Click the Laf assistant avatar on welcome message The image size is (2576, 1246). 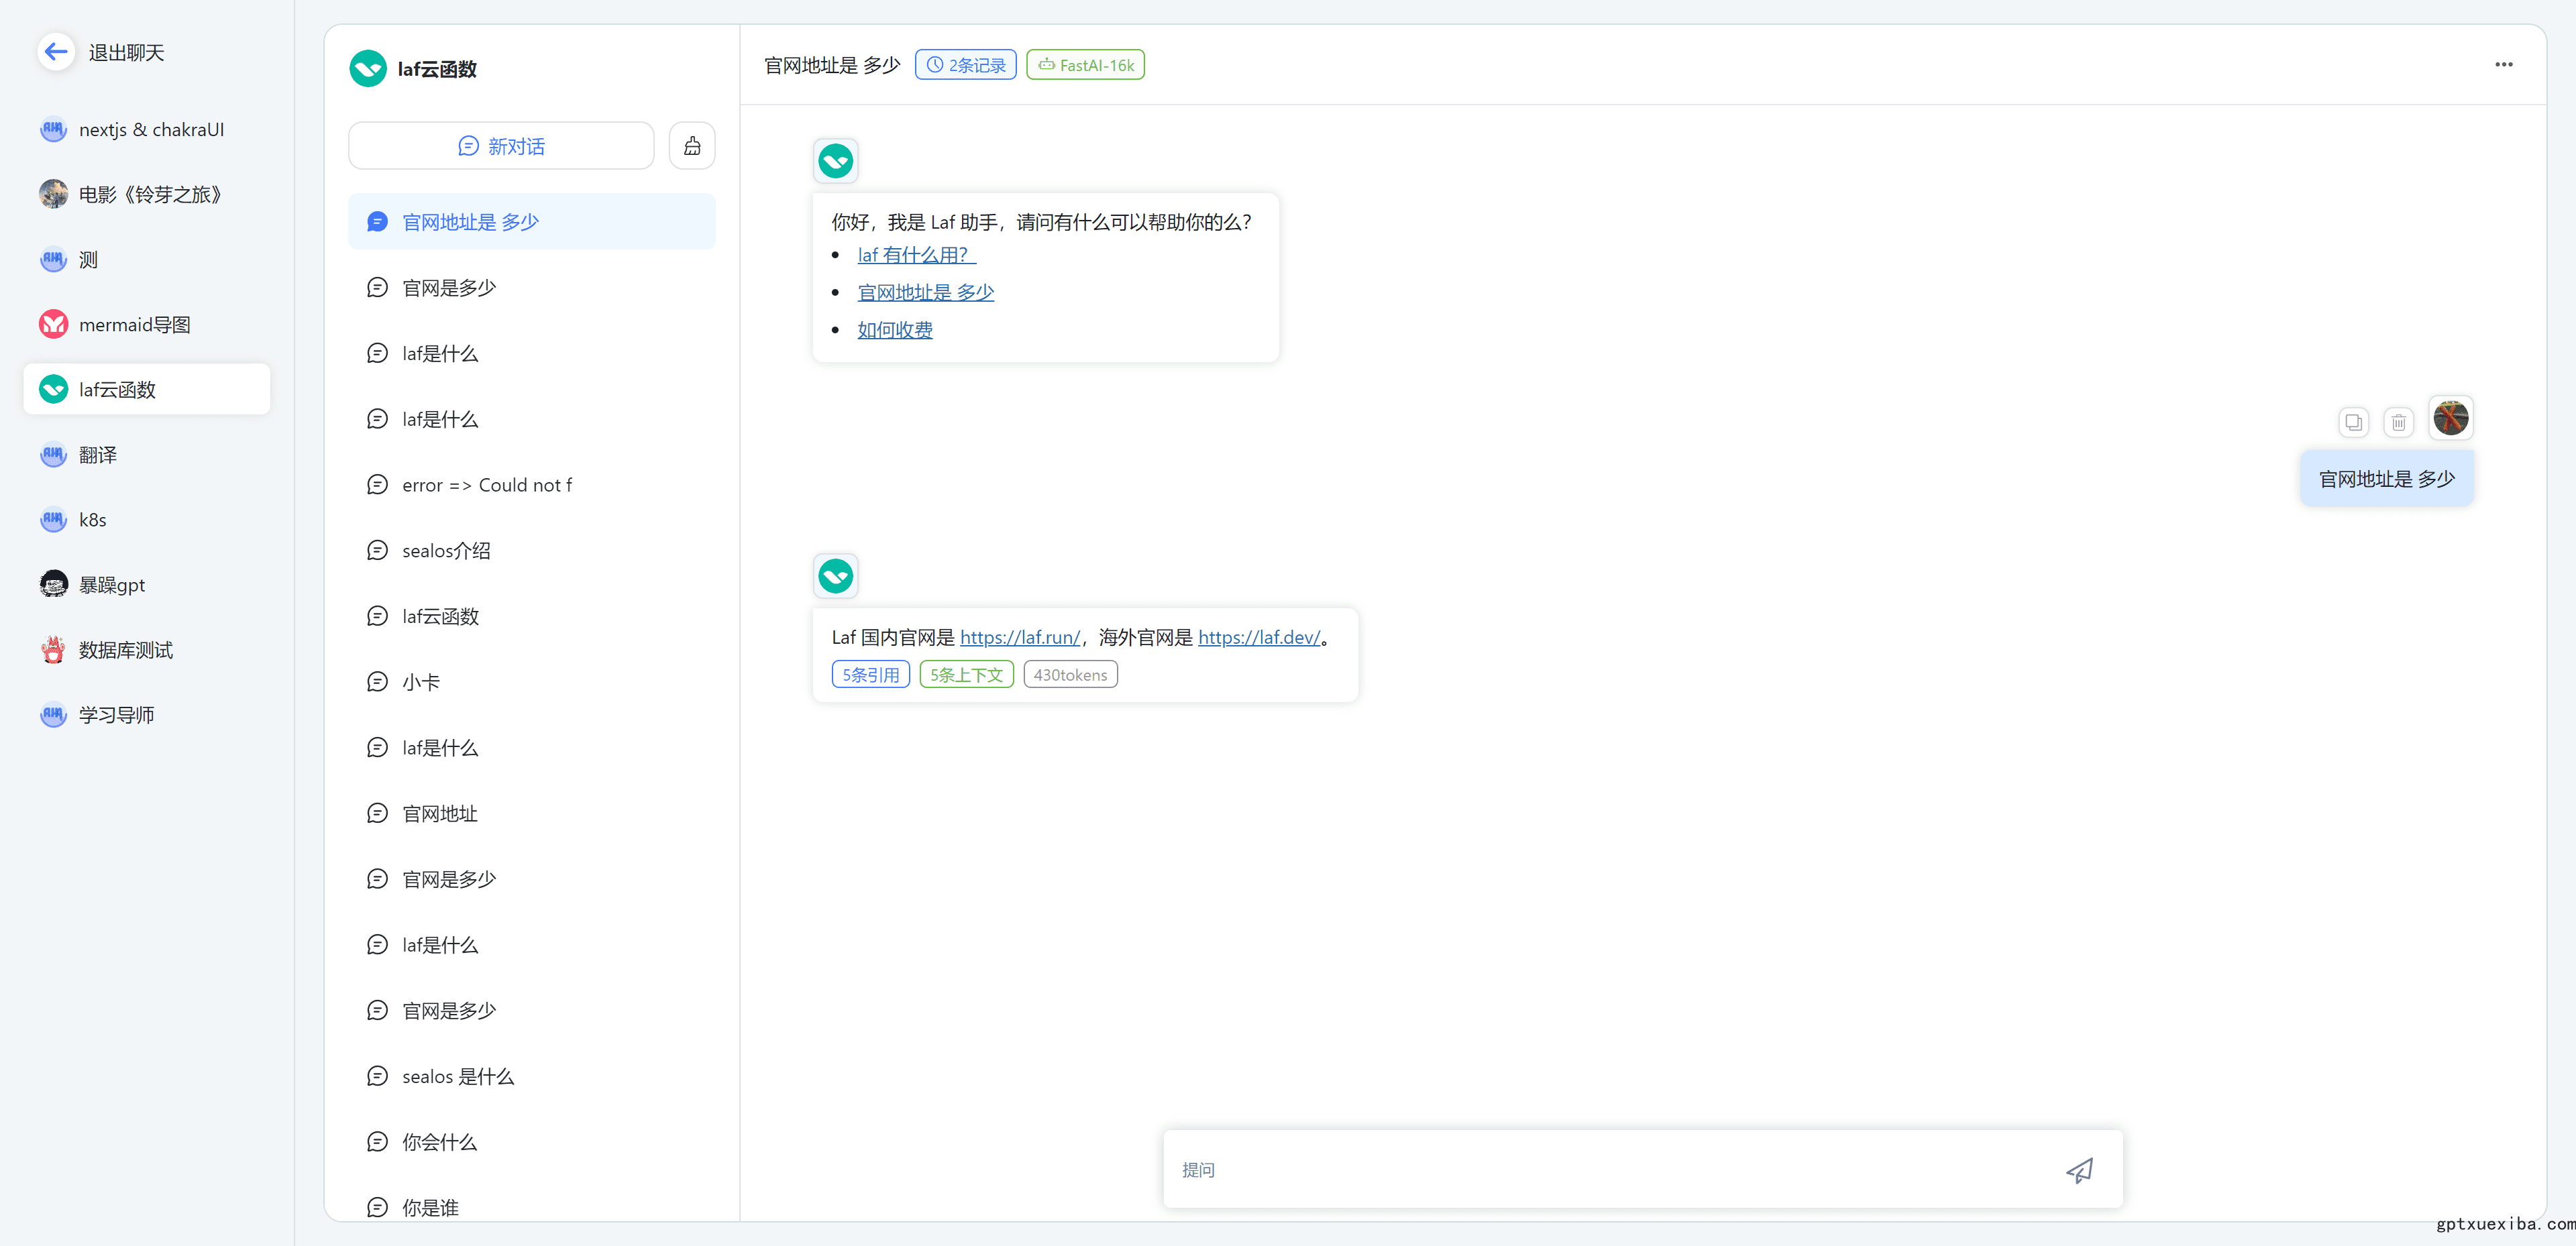[x=835, y=161]
